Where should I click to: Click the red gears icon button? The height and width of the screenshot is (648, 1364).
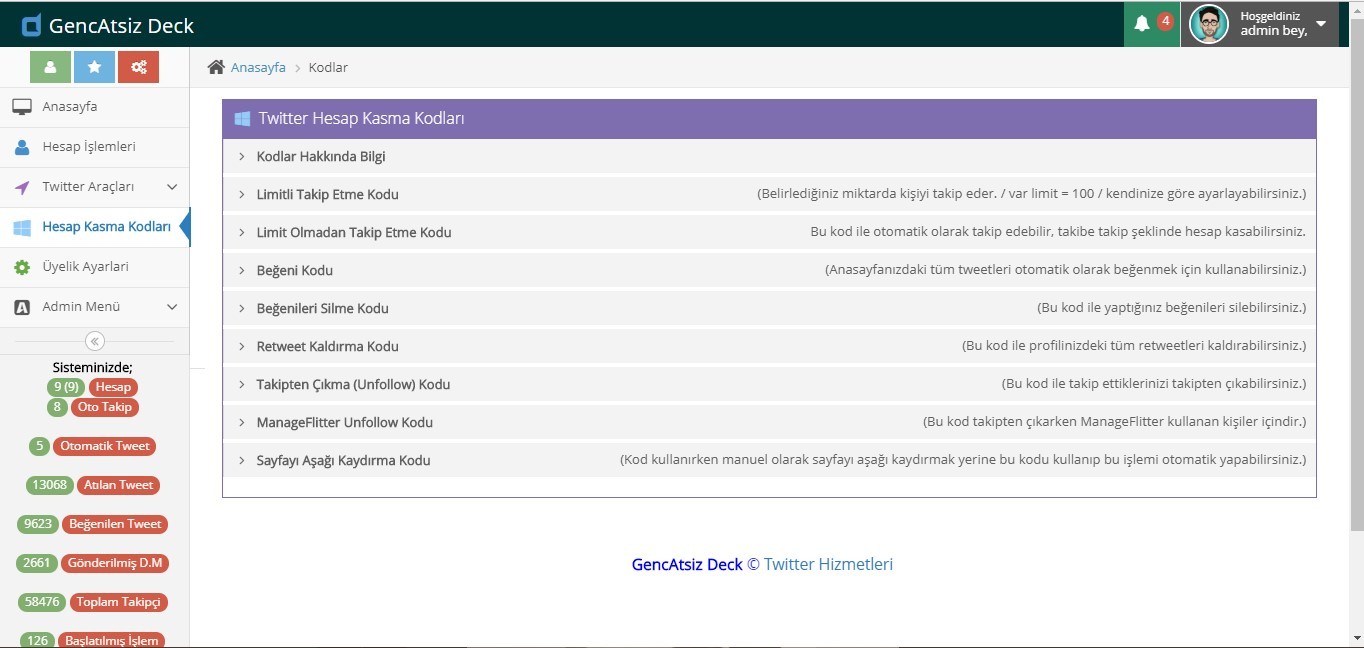pyautogui.click(x=138, y=67)
